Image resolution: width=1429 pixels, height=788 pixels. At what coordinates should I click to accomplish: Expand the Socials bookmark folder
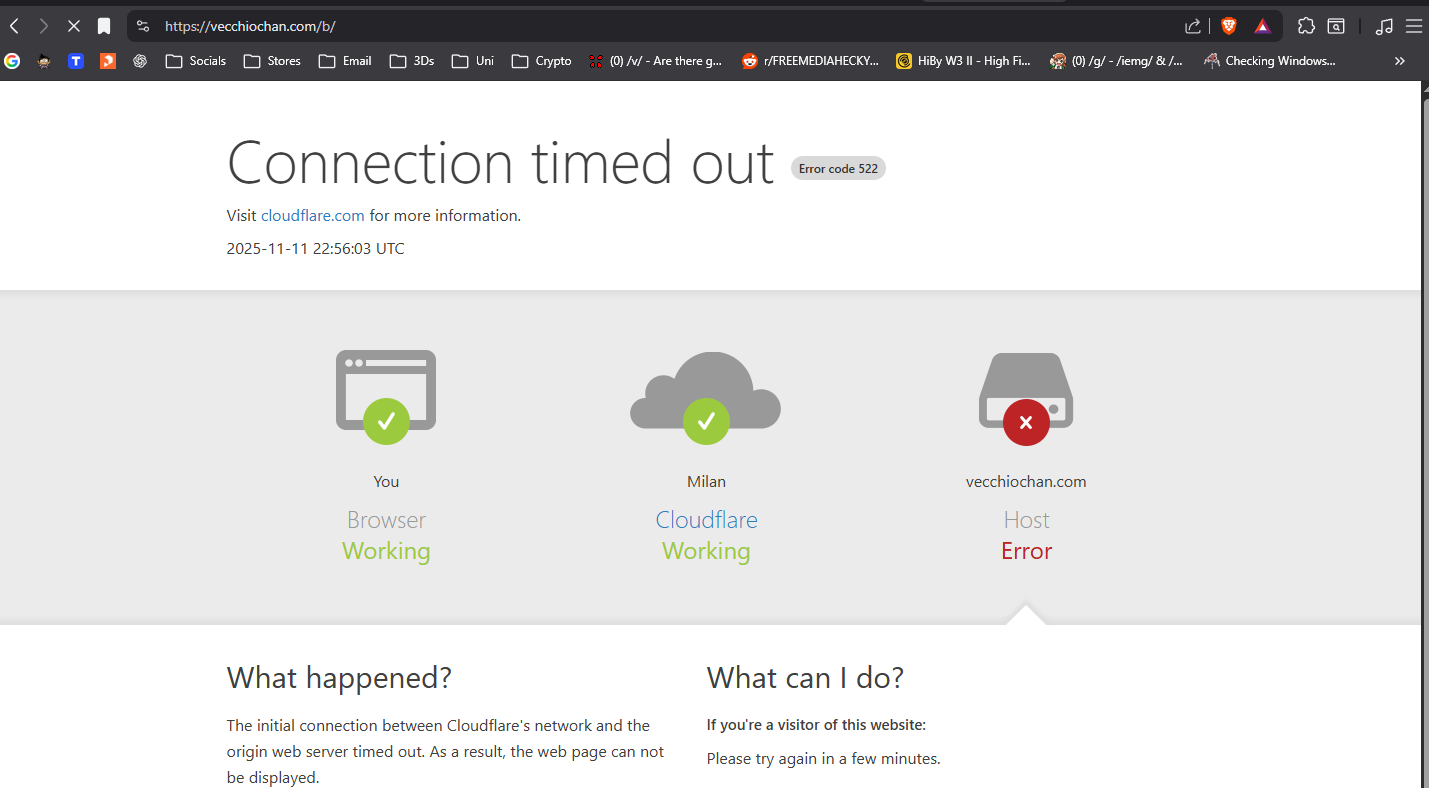(x=196, y=61)
